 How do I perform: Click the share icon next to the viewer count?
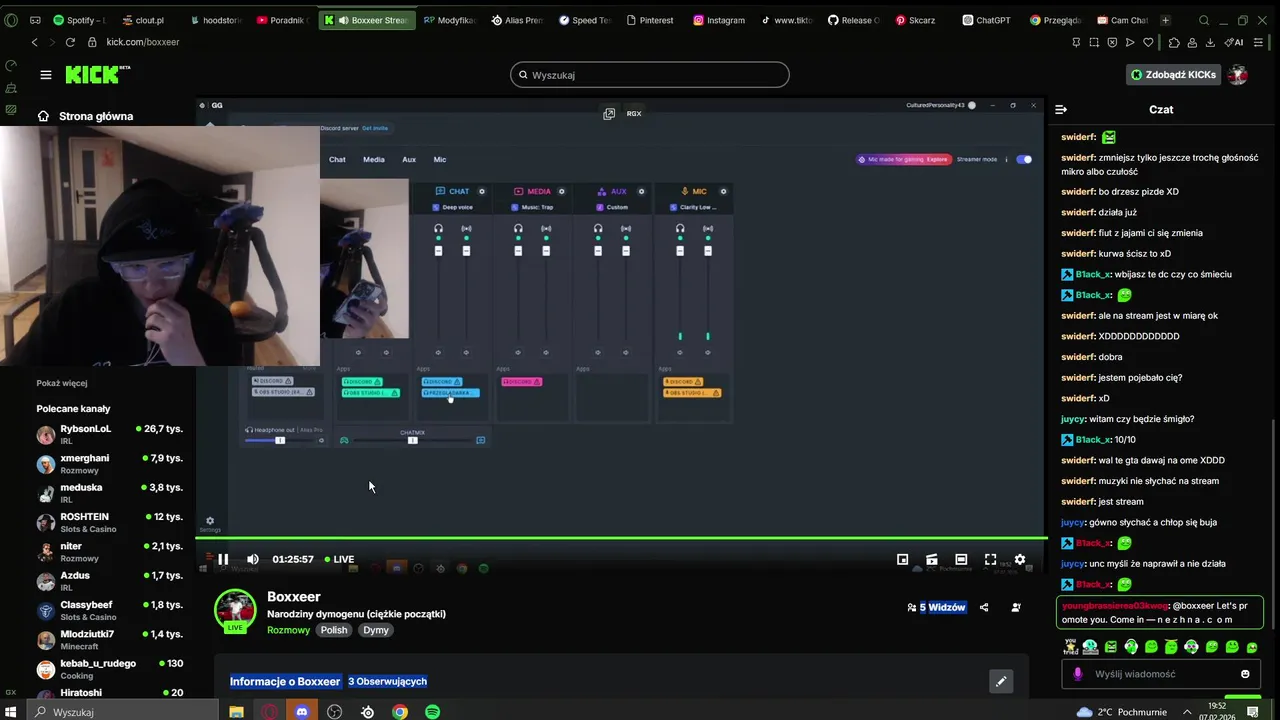click(x=984, y=607)
